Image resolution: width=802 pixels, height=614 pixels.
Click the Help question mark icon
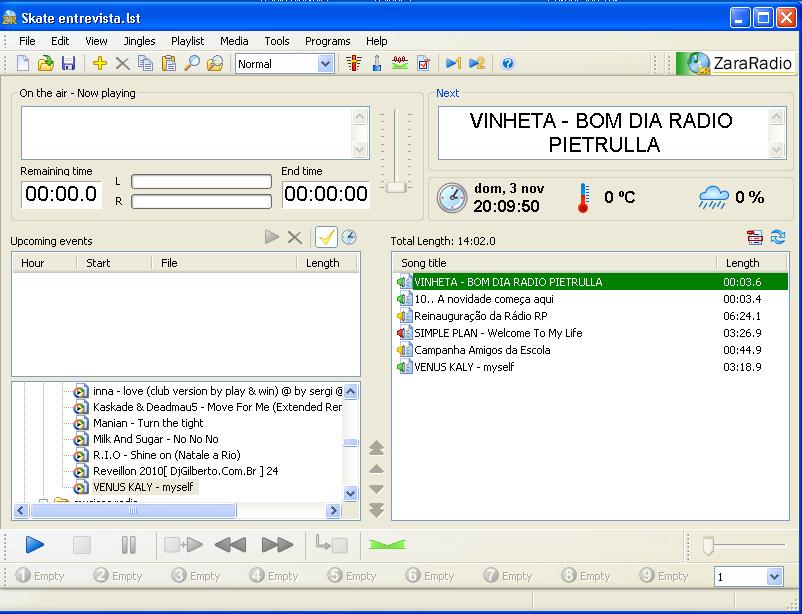(x=508, y=64)
